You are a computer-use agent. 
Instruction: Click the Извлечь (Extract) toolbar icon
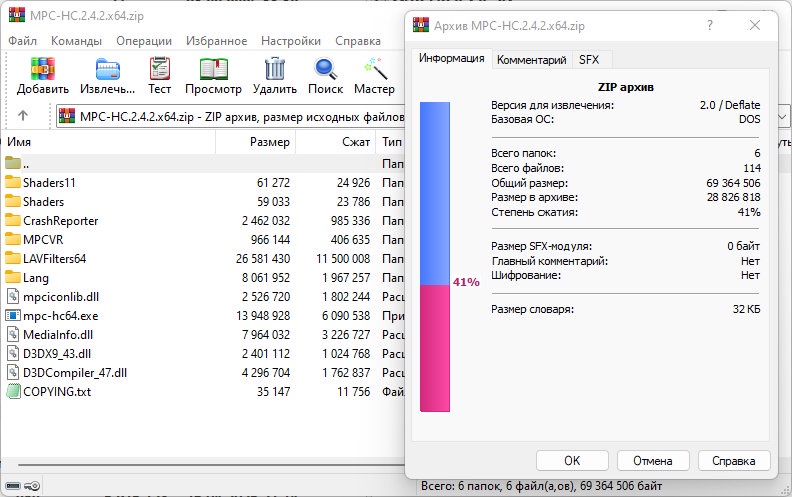pyautogui.click(x=108, y=69)
